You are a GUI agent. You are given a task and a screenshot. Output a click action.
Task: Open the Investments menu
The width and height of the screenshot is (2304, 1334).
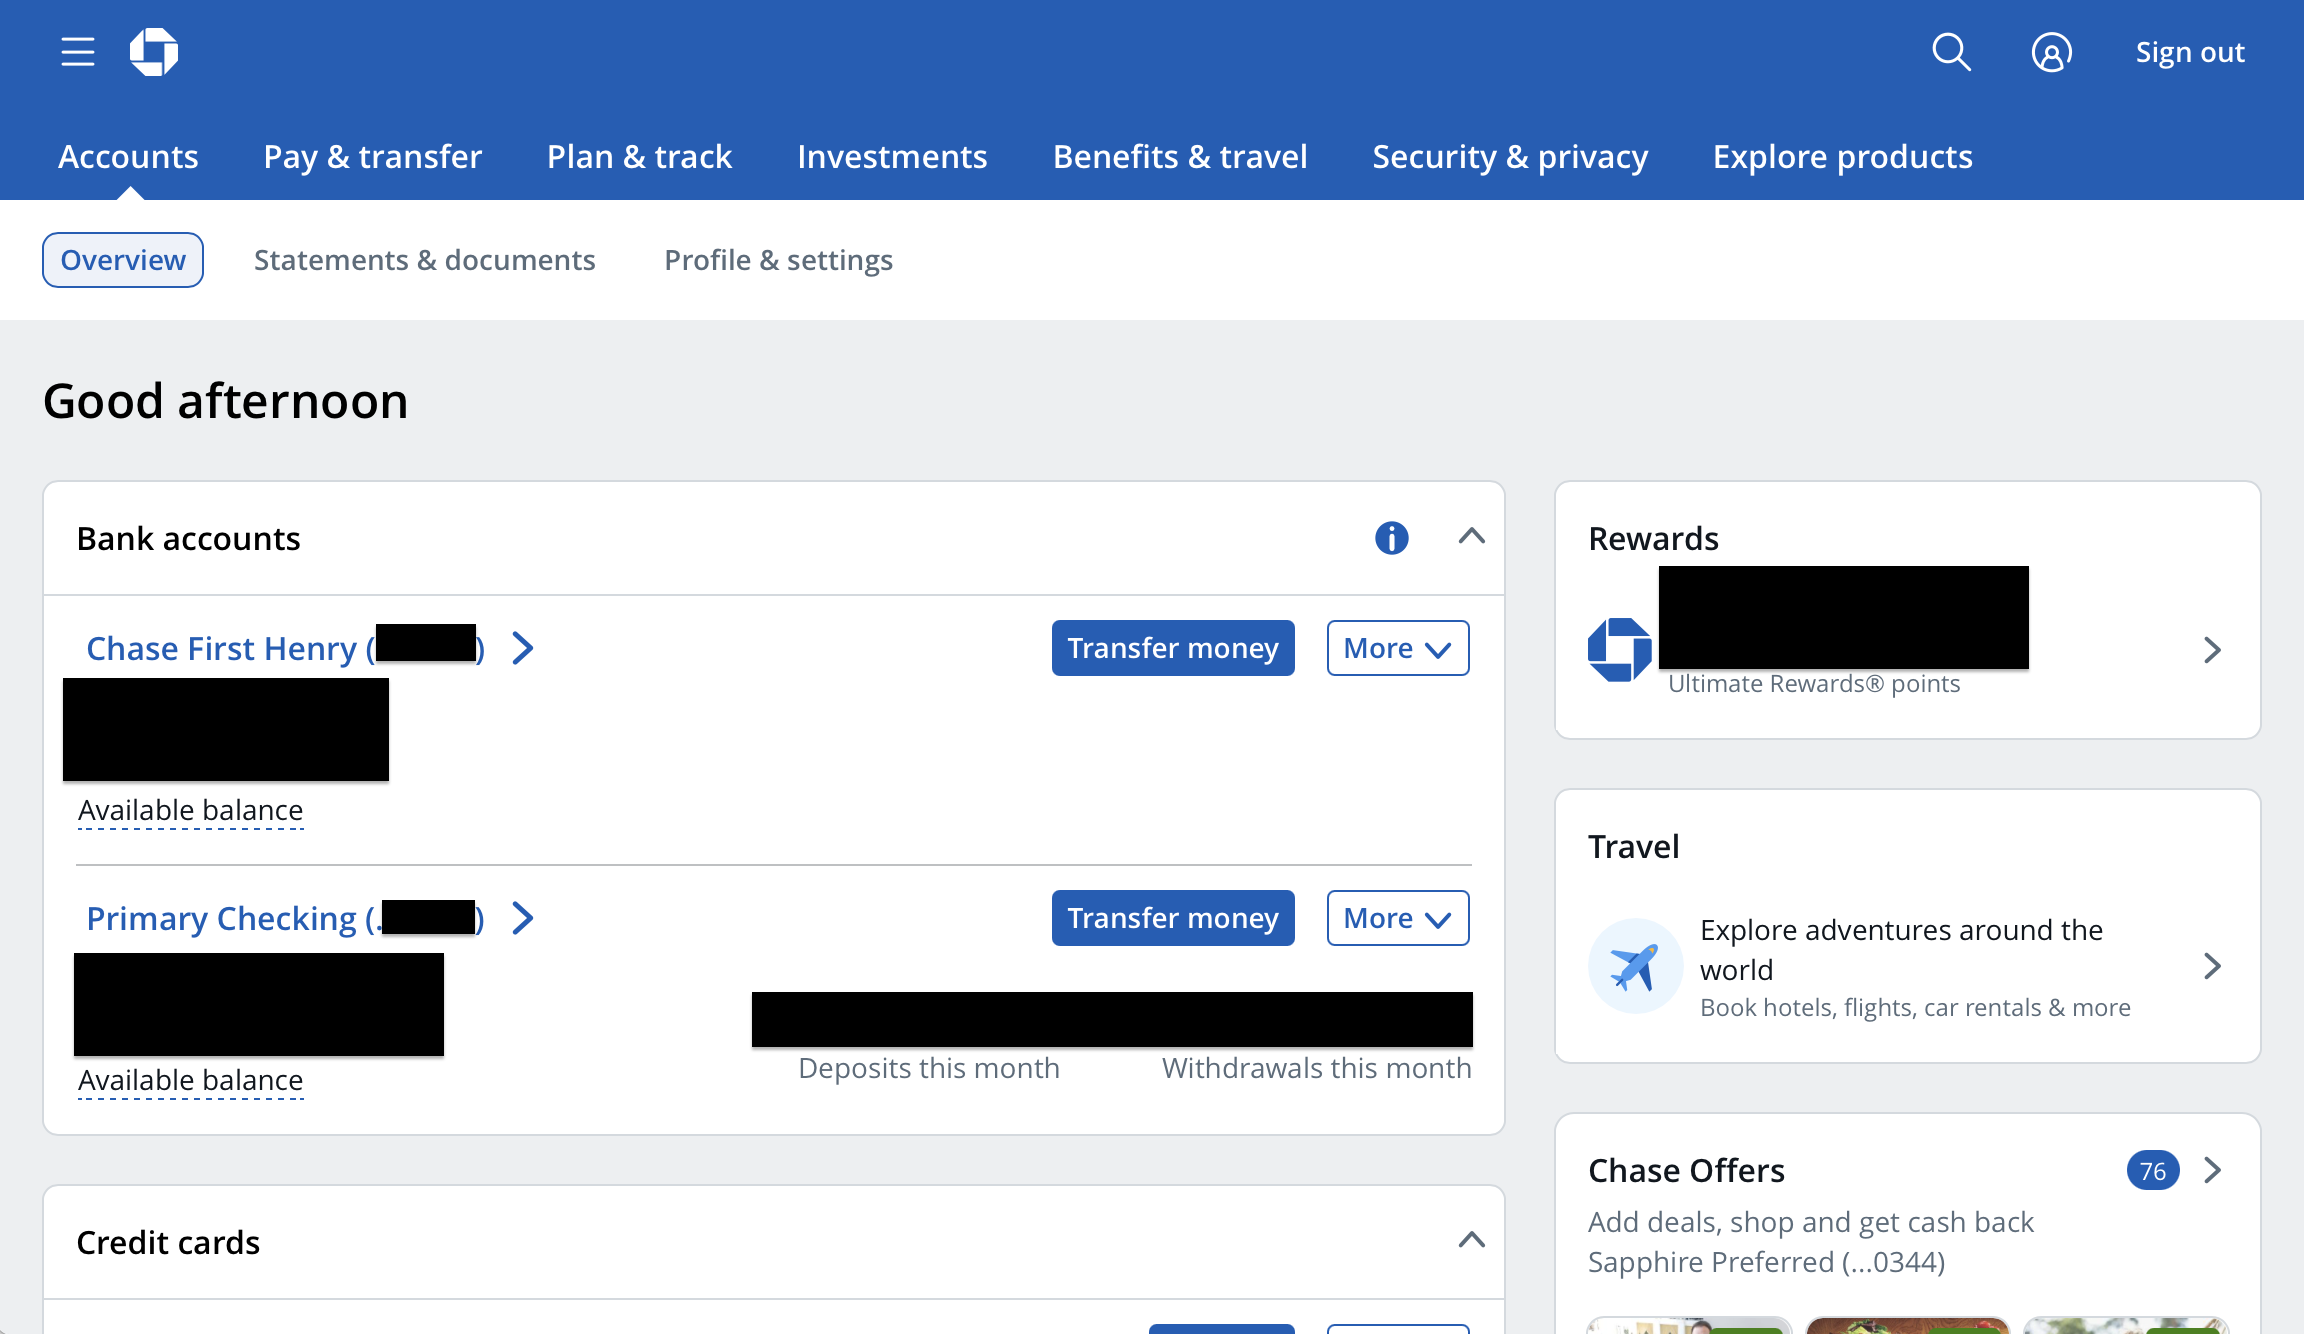(892, 156)
